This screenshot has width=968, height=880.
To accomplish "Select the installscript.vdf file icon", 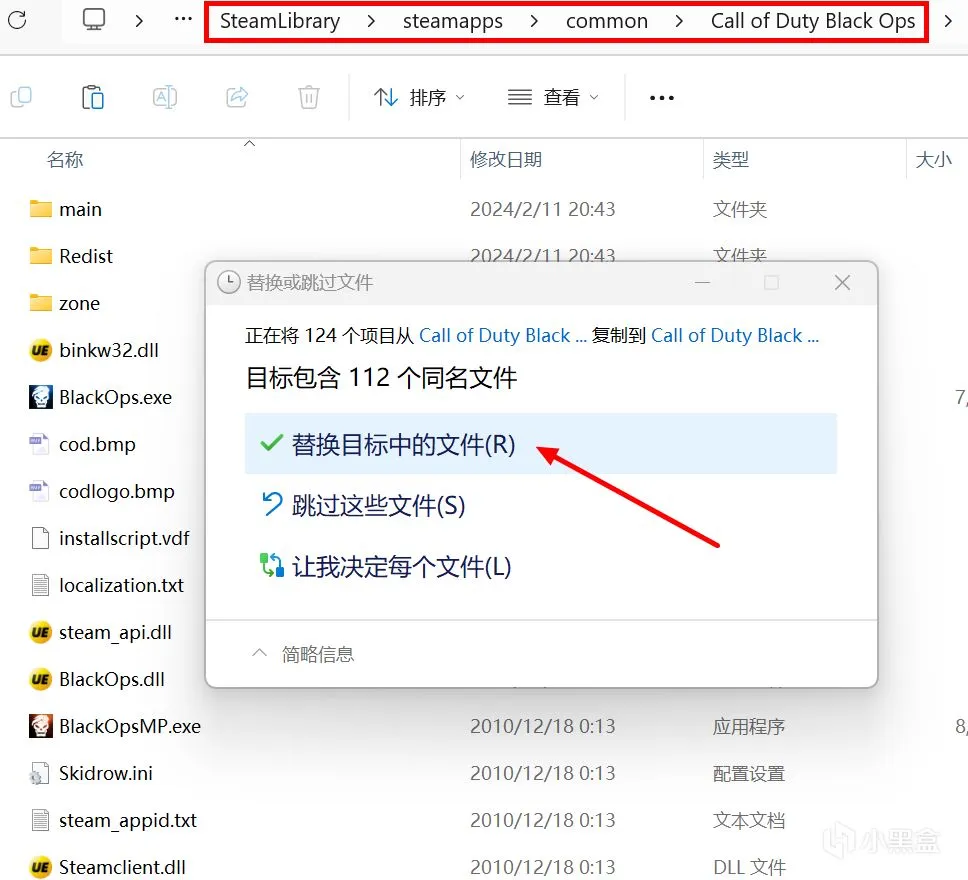I will [40, 538].
